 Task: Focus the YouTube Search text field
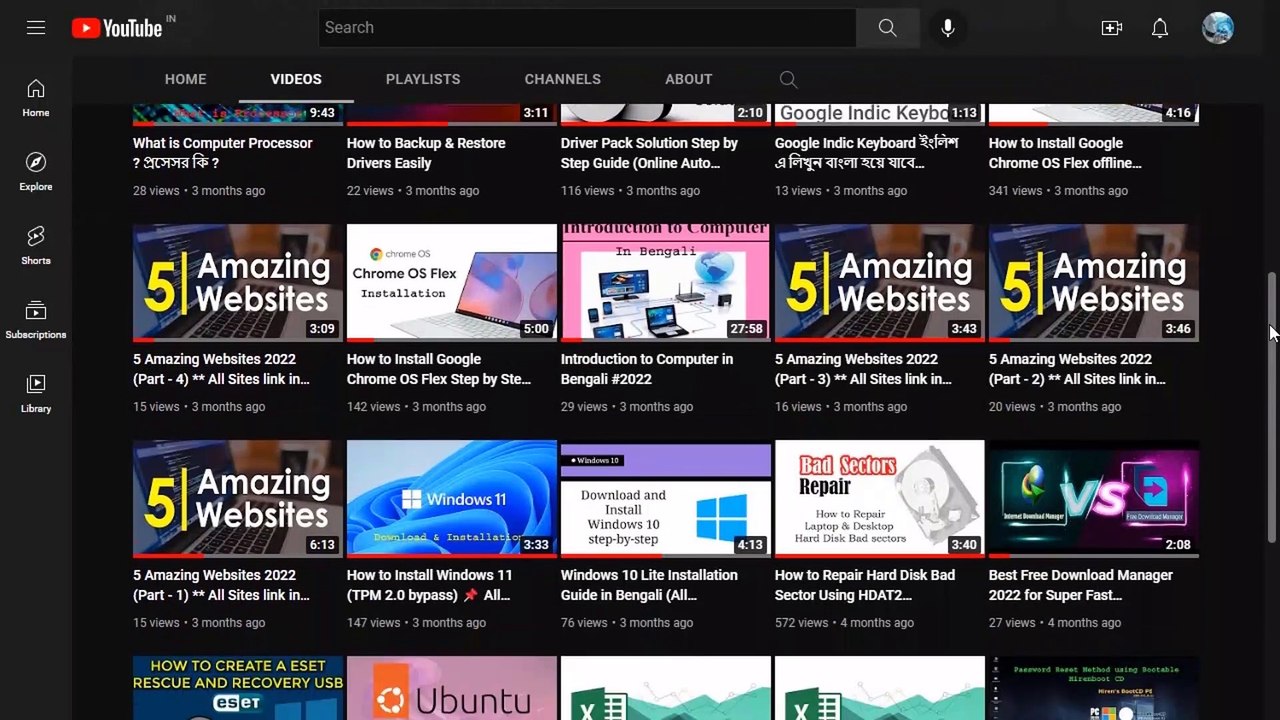(588, 28)
